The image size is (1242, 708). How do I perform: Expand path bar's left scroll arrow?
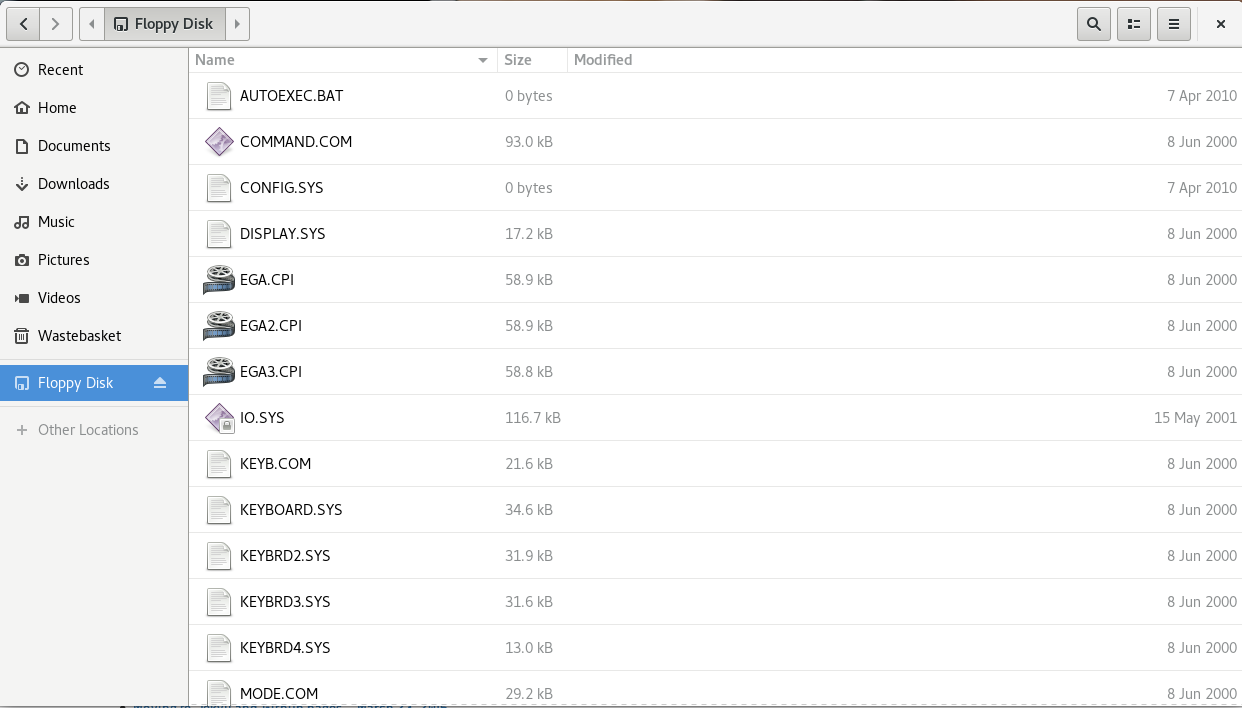91,24
